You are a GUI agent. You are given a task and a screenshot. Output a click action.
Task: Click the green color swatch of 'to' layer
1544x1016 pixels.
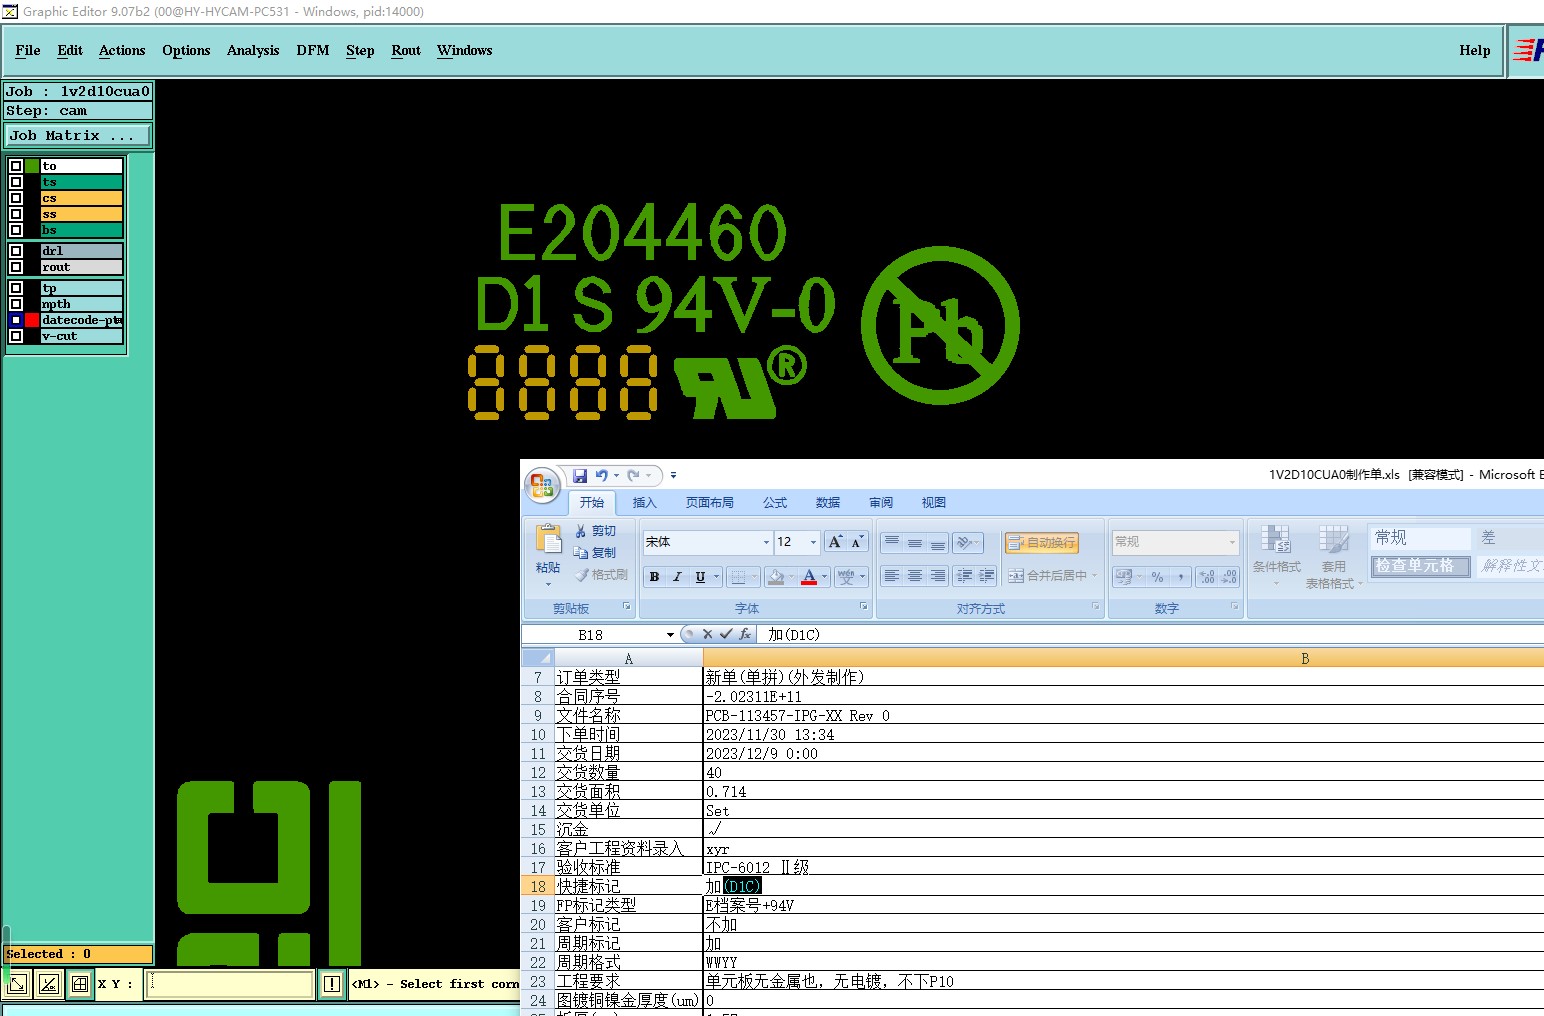33,166
